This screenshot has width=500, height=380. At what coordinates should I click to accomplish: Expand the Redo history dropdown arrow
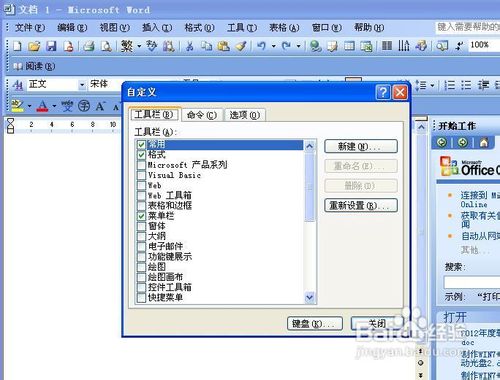coord(298,46)
